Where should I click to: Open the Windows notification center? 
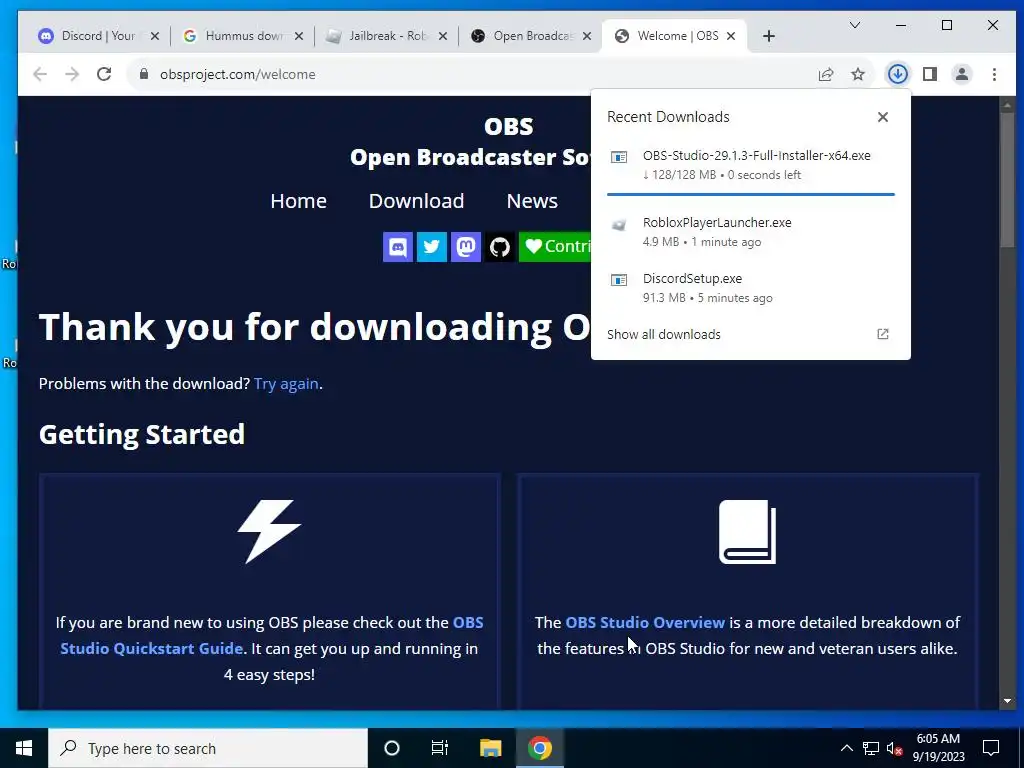(991, 748)
